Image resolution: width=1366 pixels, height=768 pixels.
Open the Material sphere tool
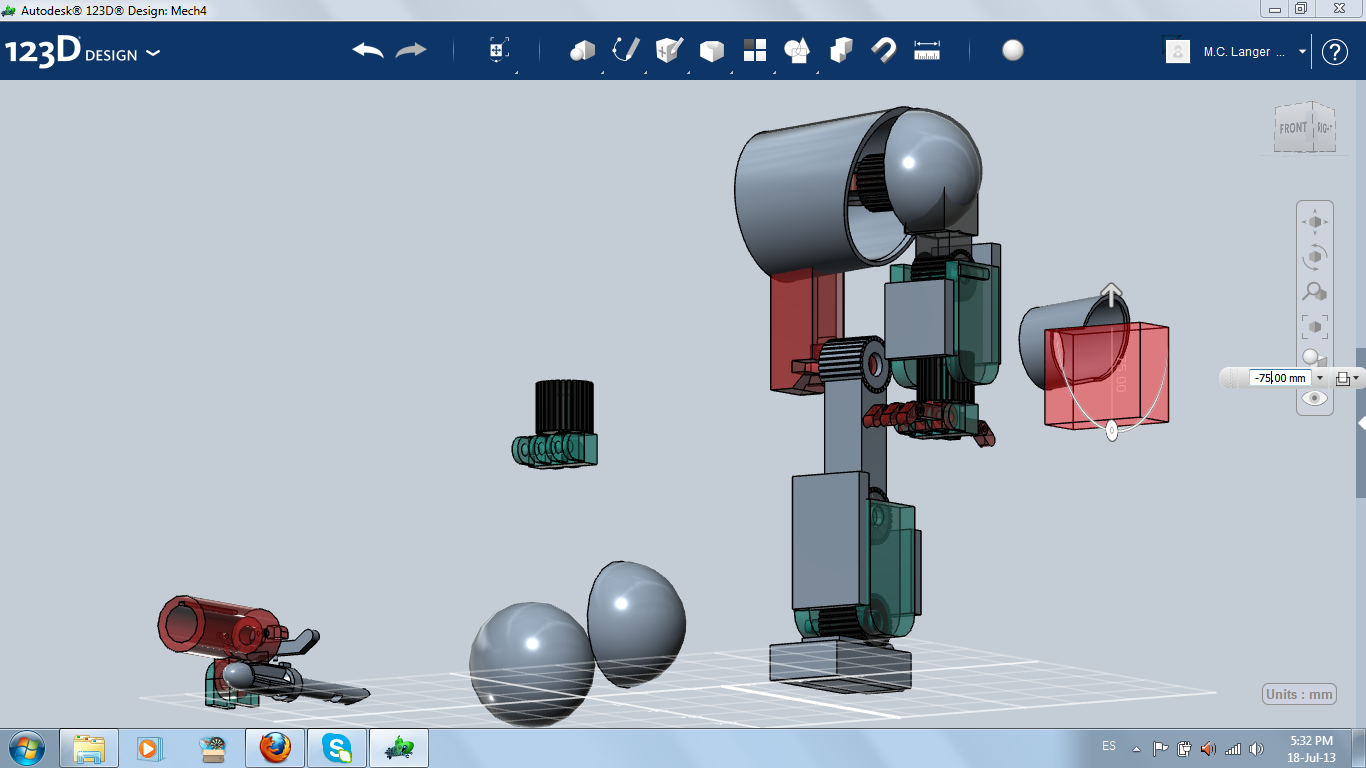(1013, 50)
